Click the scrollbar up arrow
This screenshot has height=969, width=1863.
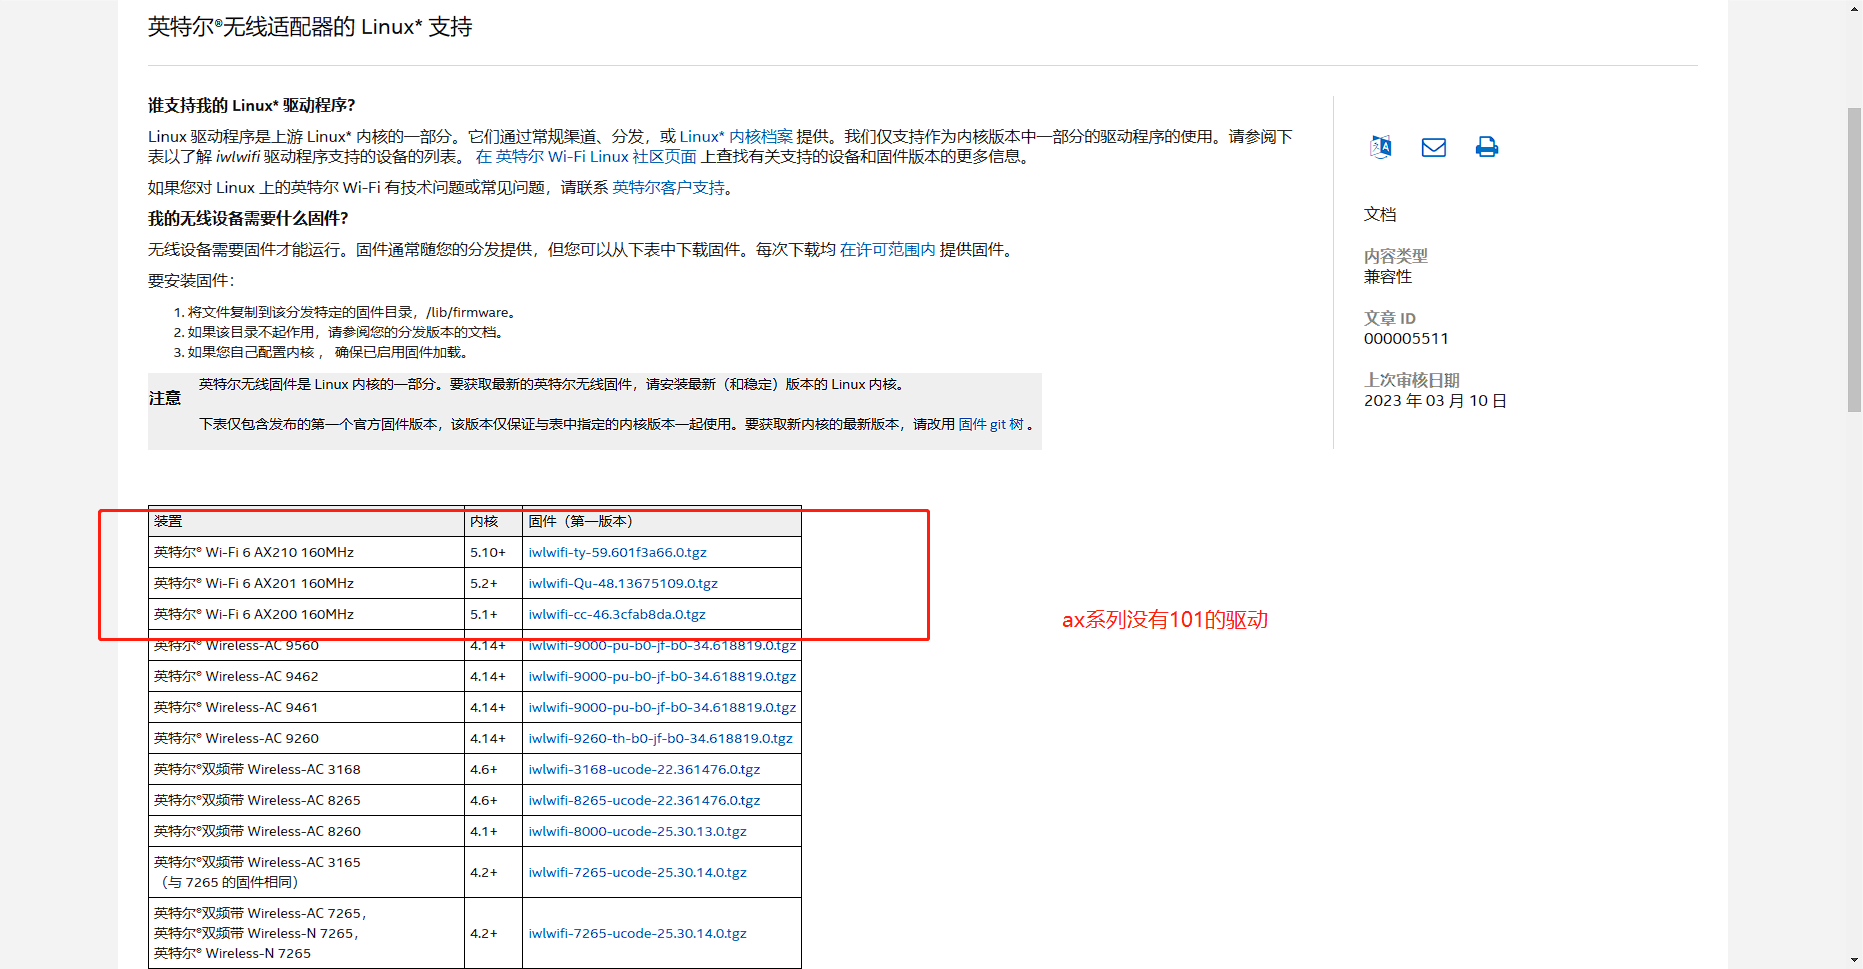point(1854,7)
